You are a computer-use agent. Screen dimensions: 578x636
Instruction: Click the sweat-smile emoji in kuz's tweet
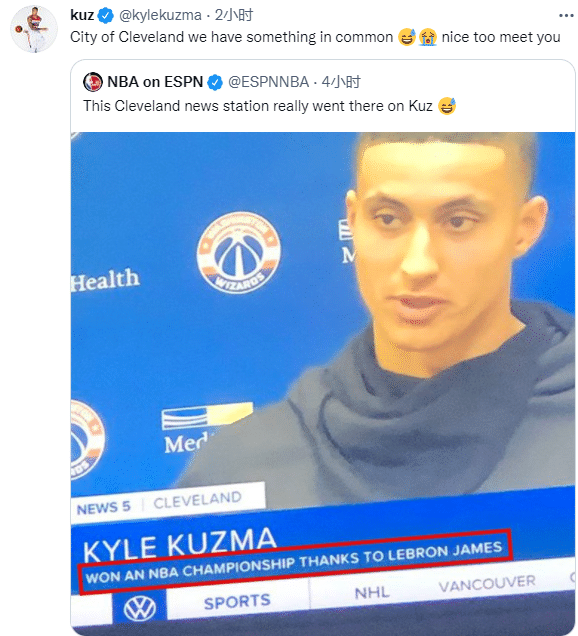pyautogui.click(x=407, y=37)
